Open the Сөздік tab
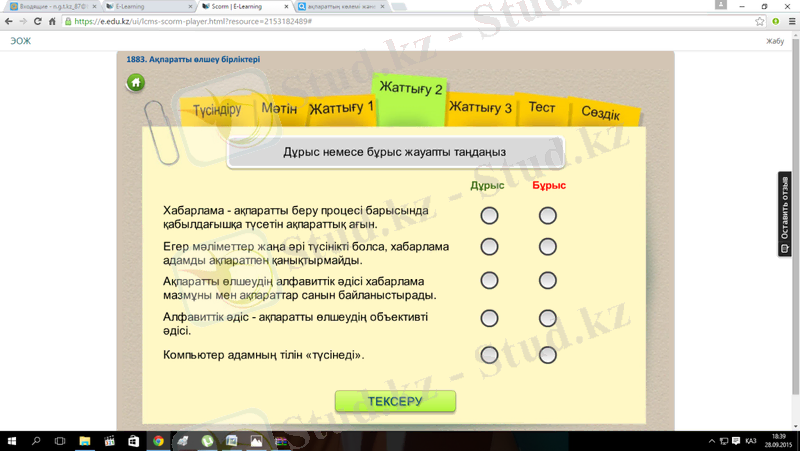This screenshot has height=451, width=800. click(600, 114)
